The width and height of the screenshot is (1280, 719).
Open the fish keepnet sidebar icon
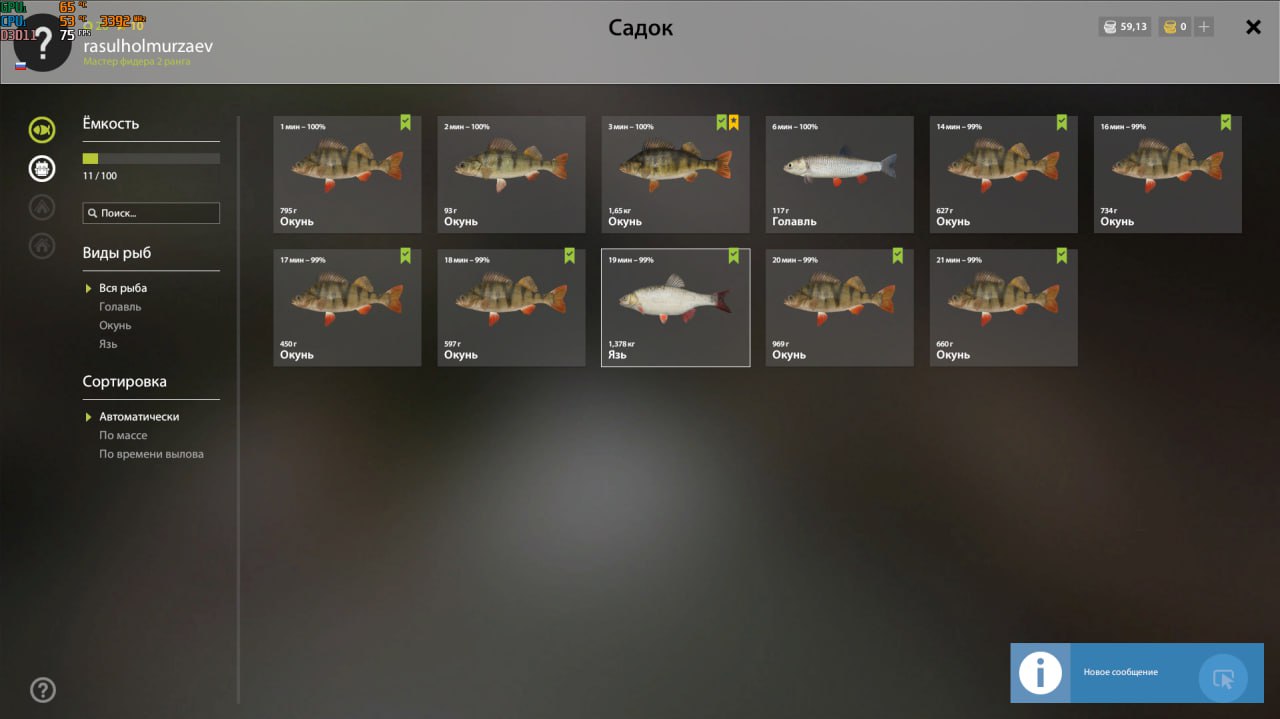tap(42, 129)
